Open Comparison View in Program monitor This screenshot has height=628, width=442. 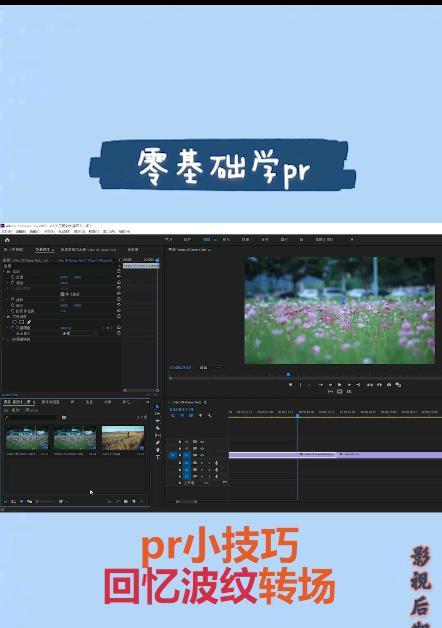[x=398, y=385]
